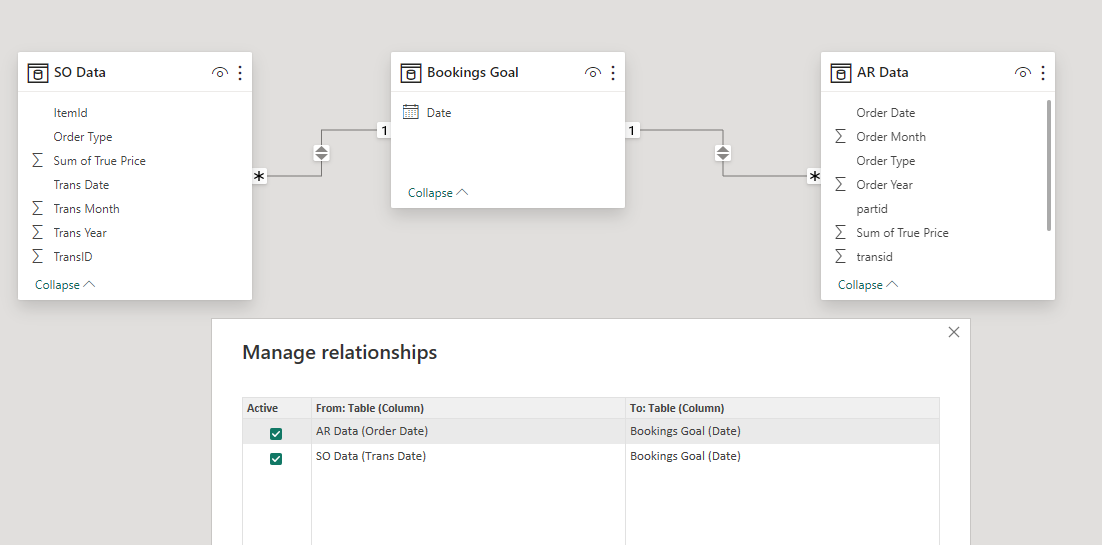Select the Order Date field in AR Data

pos(886,113)
